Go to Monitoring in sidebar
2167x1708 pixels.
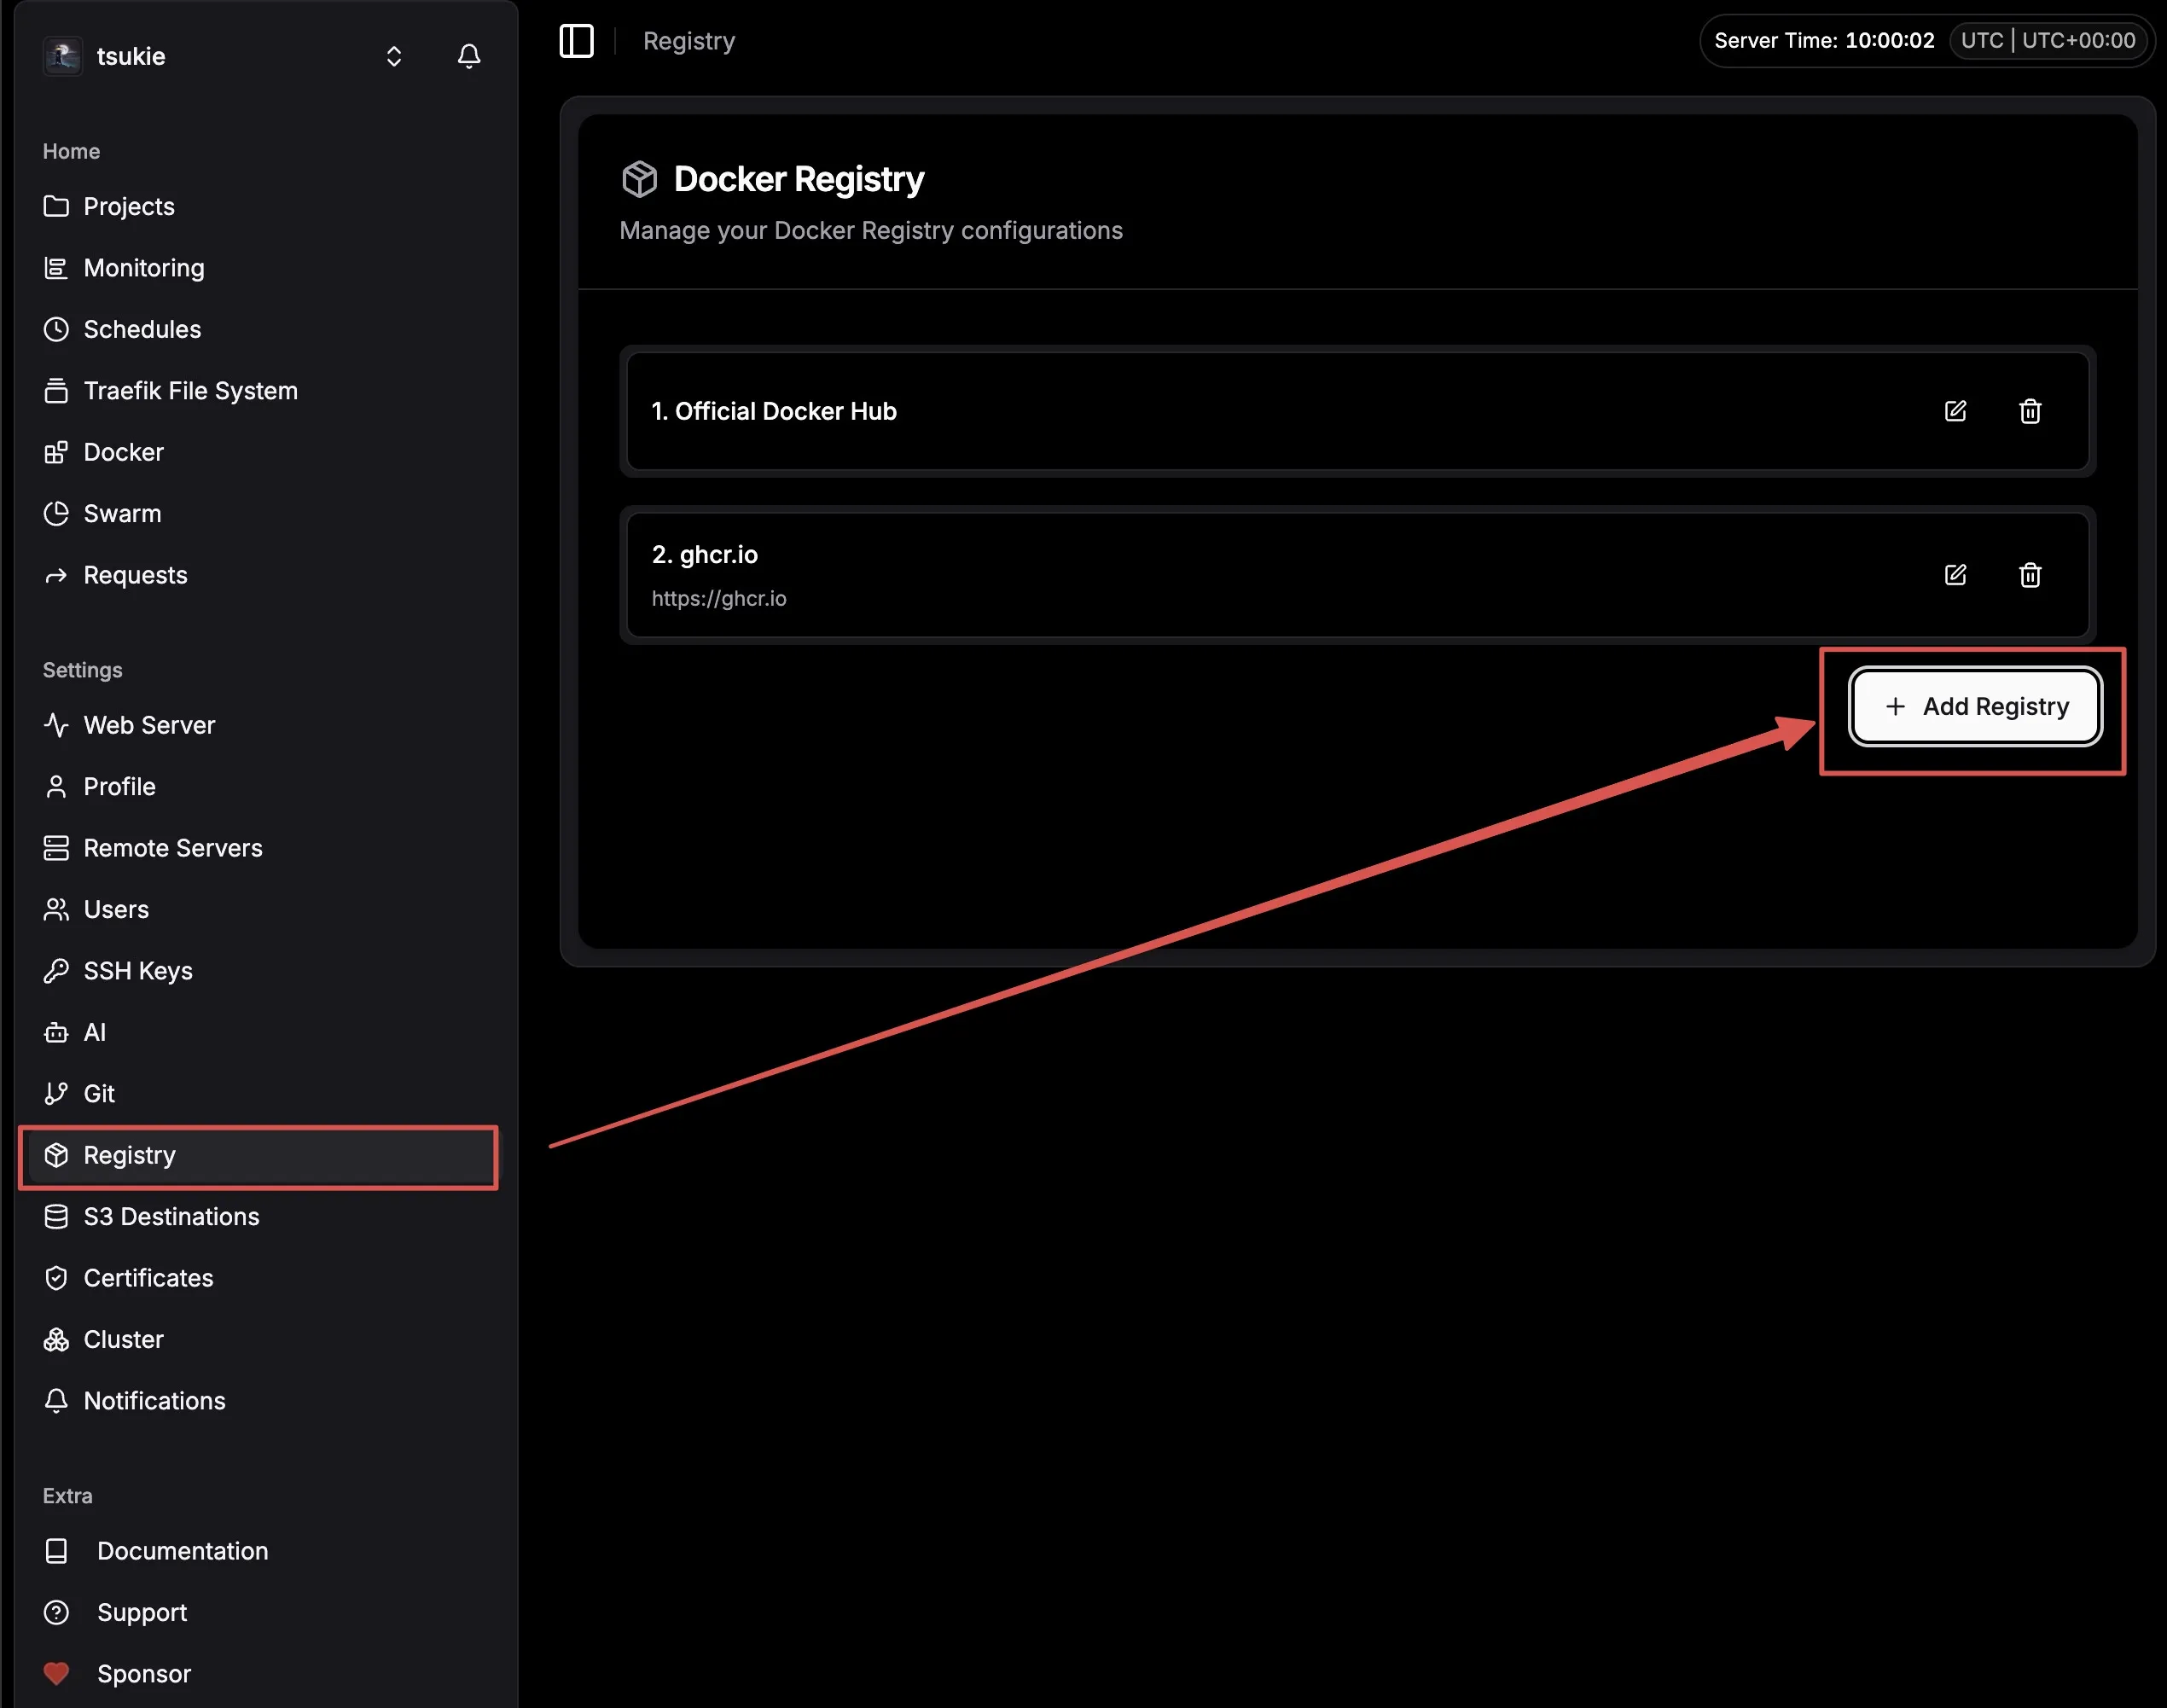[x=143, y=268]
